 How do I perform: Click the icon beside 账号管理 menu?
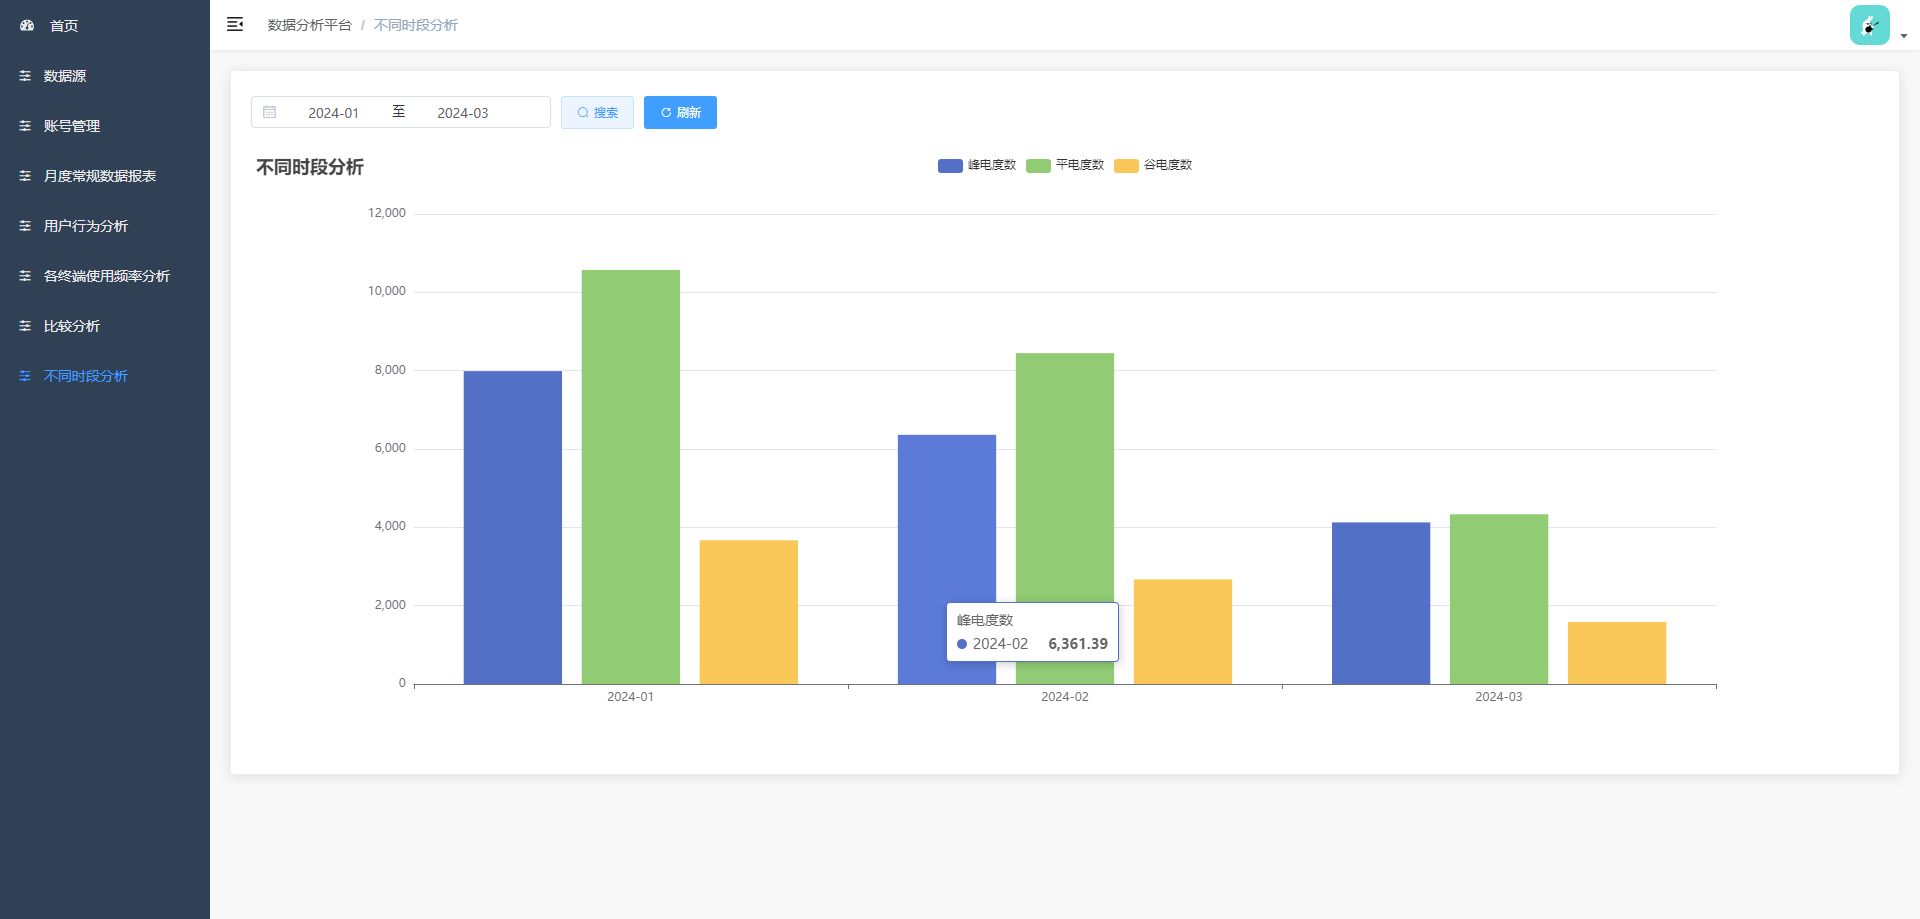[25, 126]
